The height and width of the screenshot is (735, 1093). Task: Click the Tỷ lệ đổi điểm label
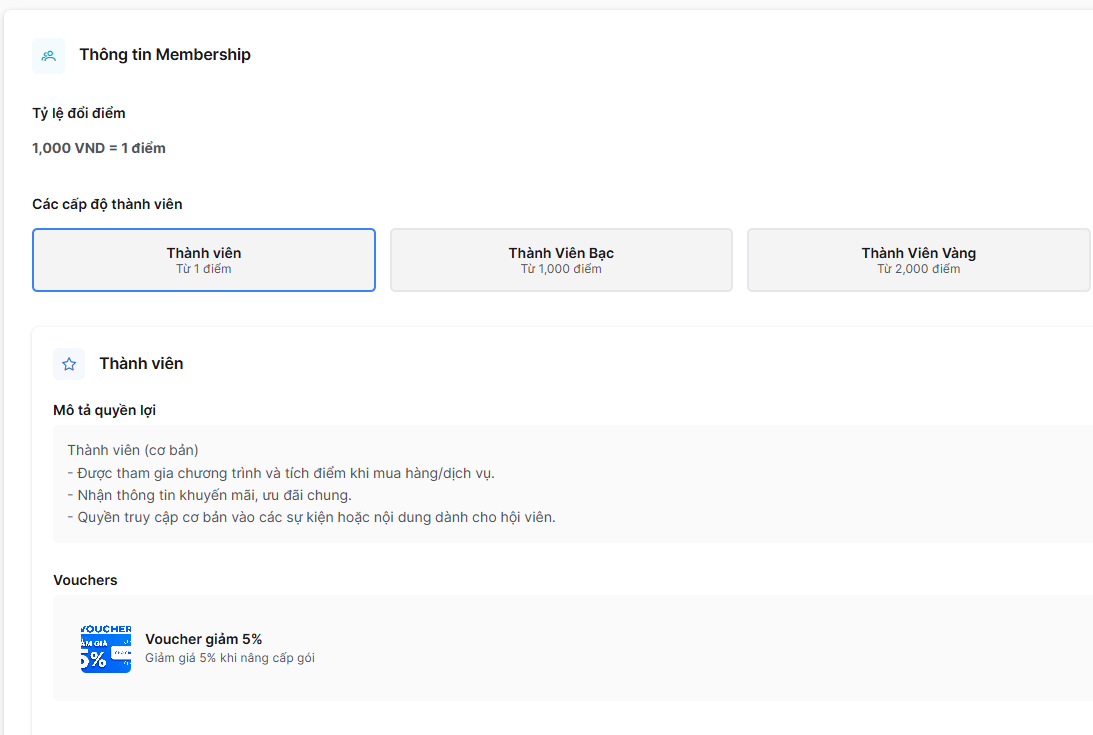79,113
